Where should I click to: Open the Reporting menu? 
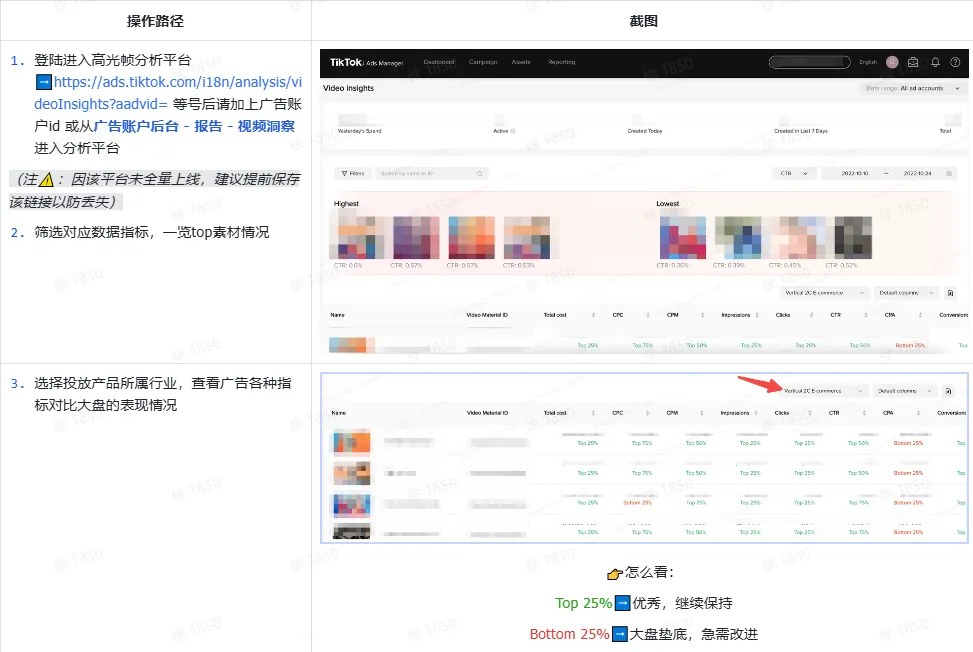pyautogui.click(x=562, y=62)
